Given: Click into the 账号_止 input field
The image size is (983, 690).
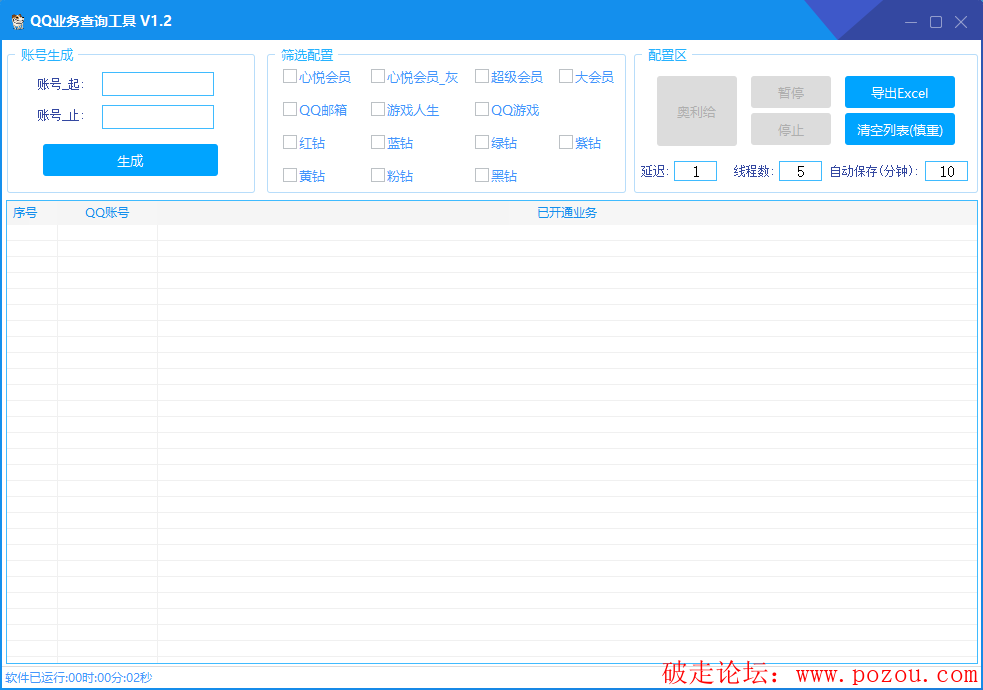Looking at the screenshot, I should point(158,117).
